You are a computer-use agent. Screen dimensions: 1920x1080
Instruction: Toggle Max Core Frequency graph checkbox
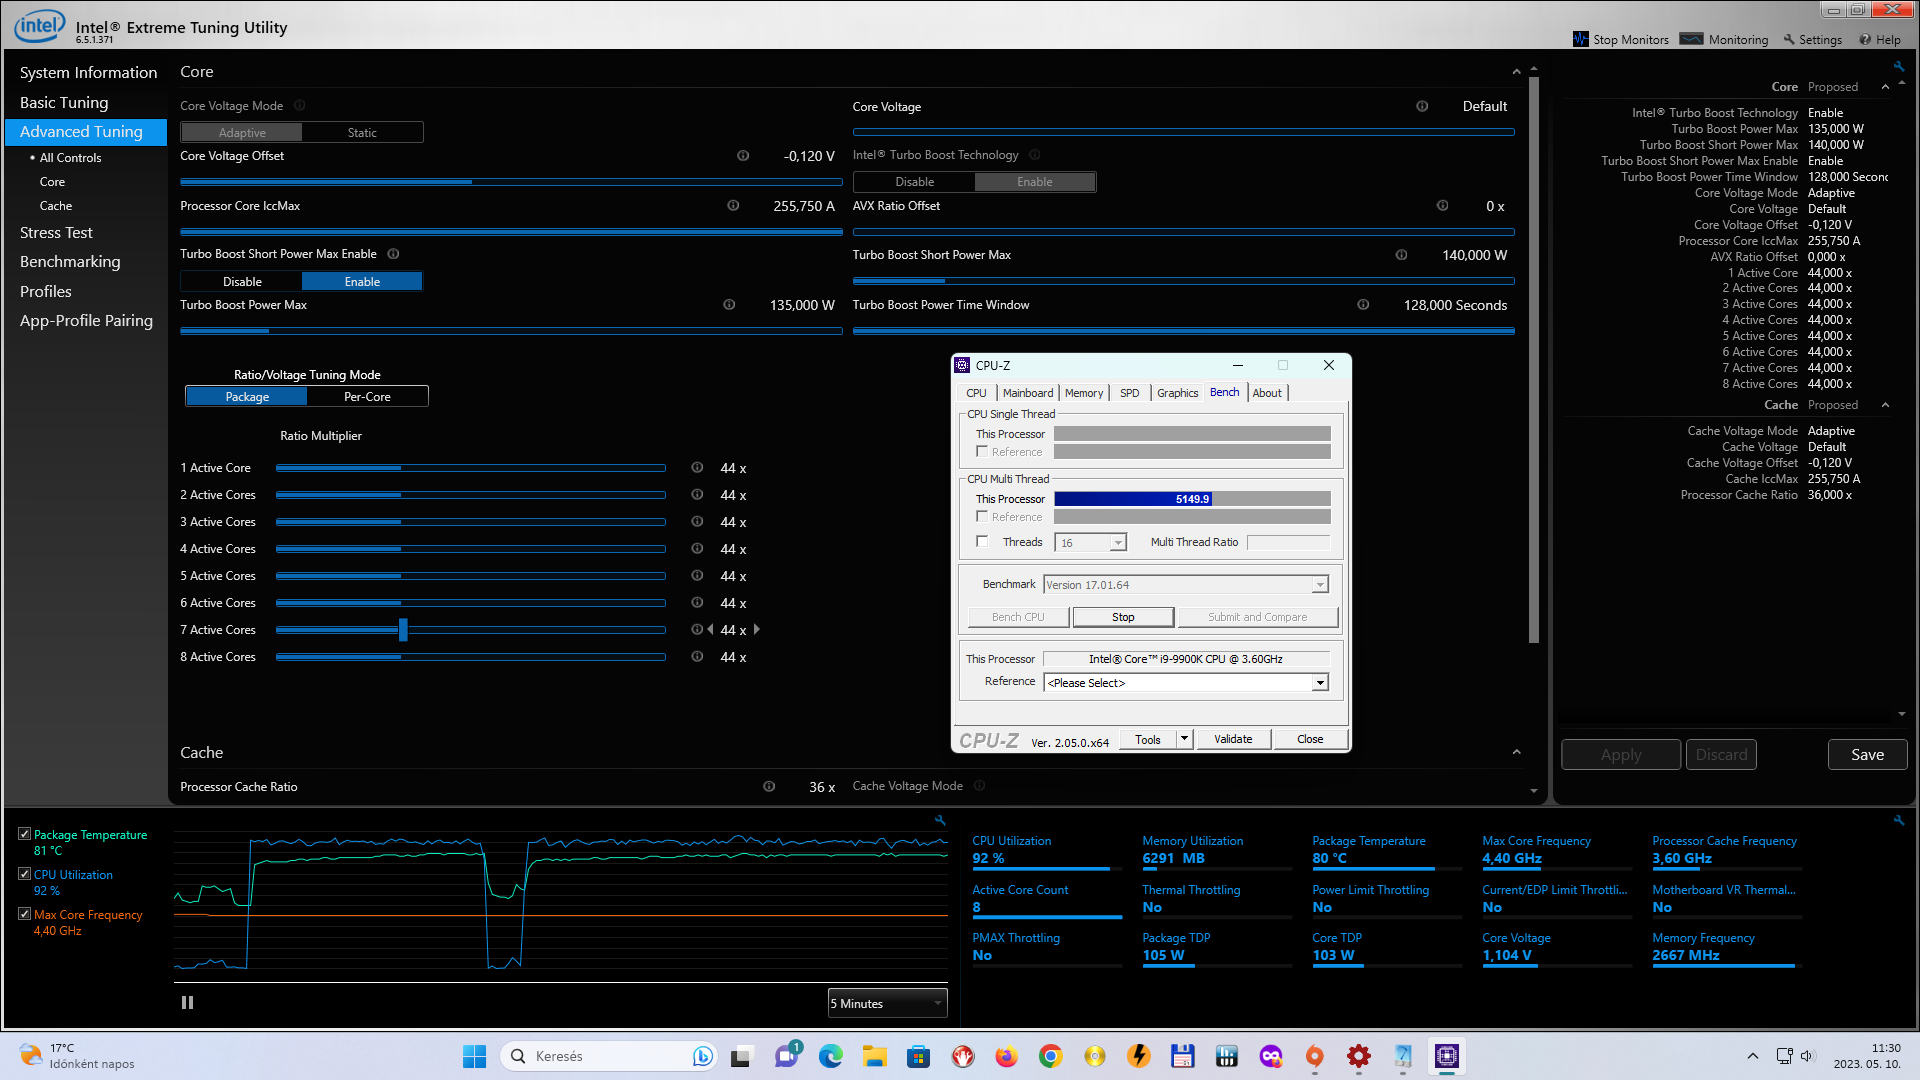point(24,914)
